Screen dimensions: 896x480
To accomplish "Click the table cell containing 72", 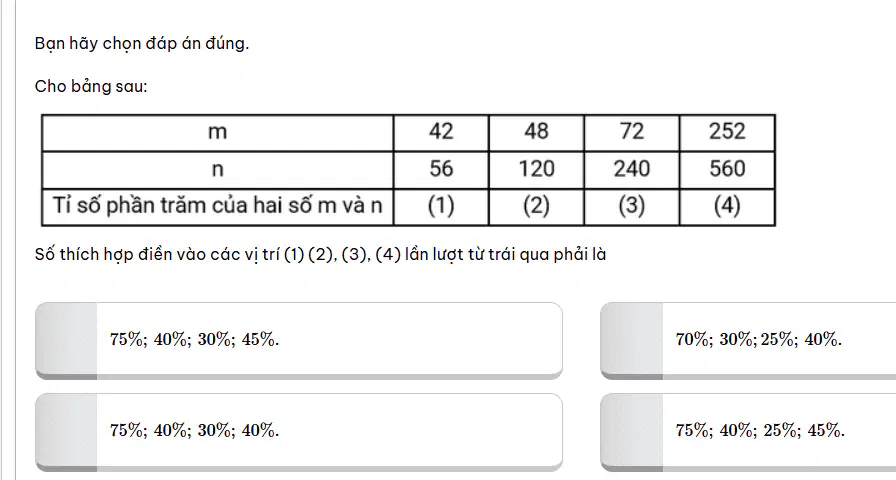I will (632, 133).
